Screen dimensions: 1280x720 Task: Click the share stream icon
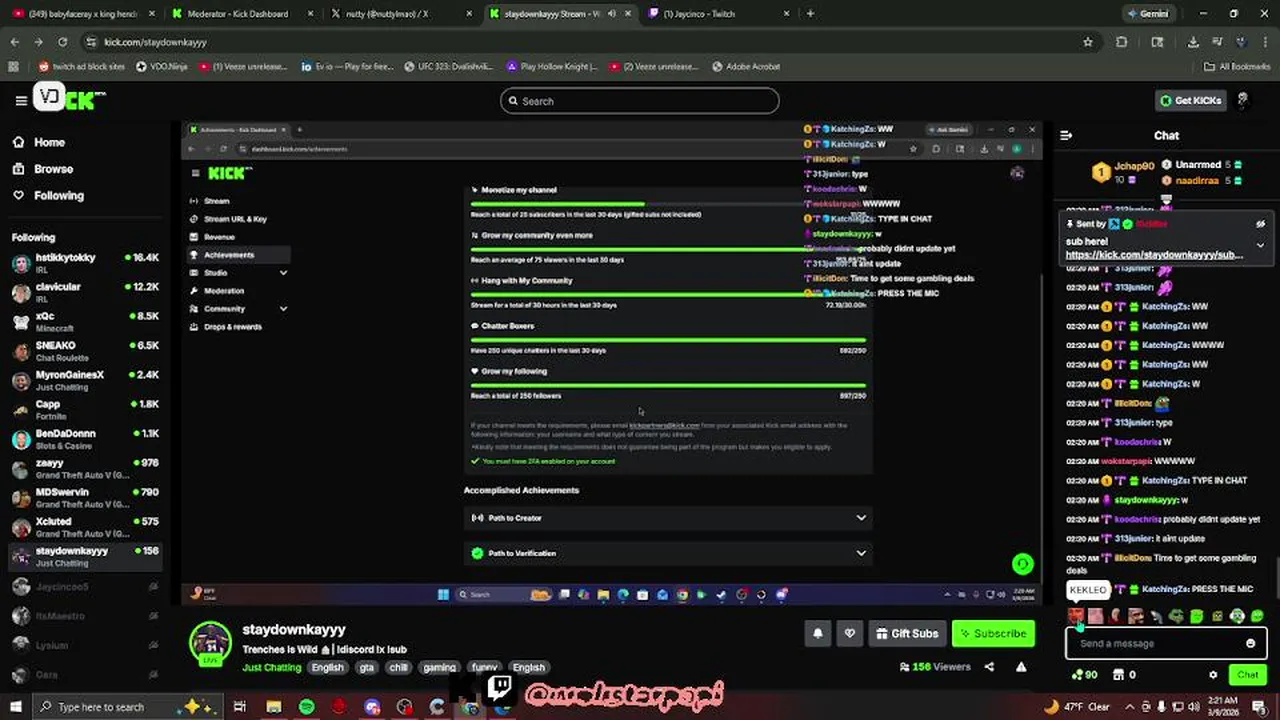[x=990, y=667]
